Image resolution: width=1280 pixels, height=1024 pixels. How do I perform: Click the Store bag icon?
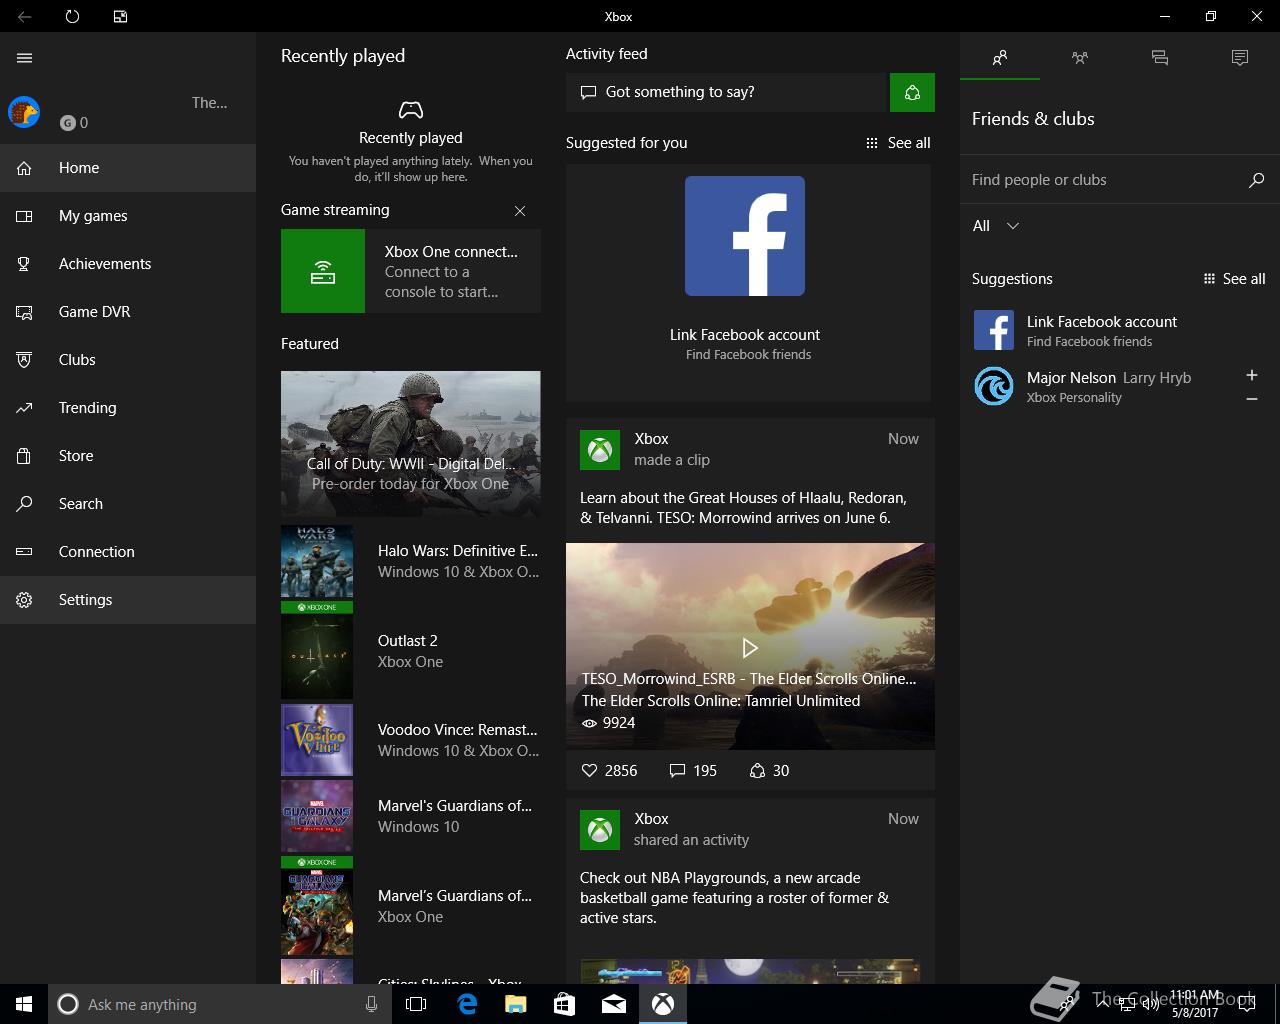[24, 456]
